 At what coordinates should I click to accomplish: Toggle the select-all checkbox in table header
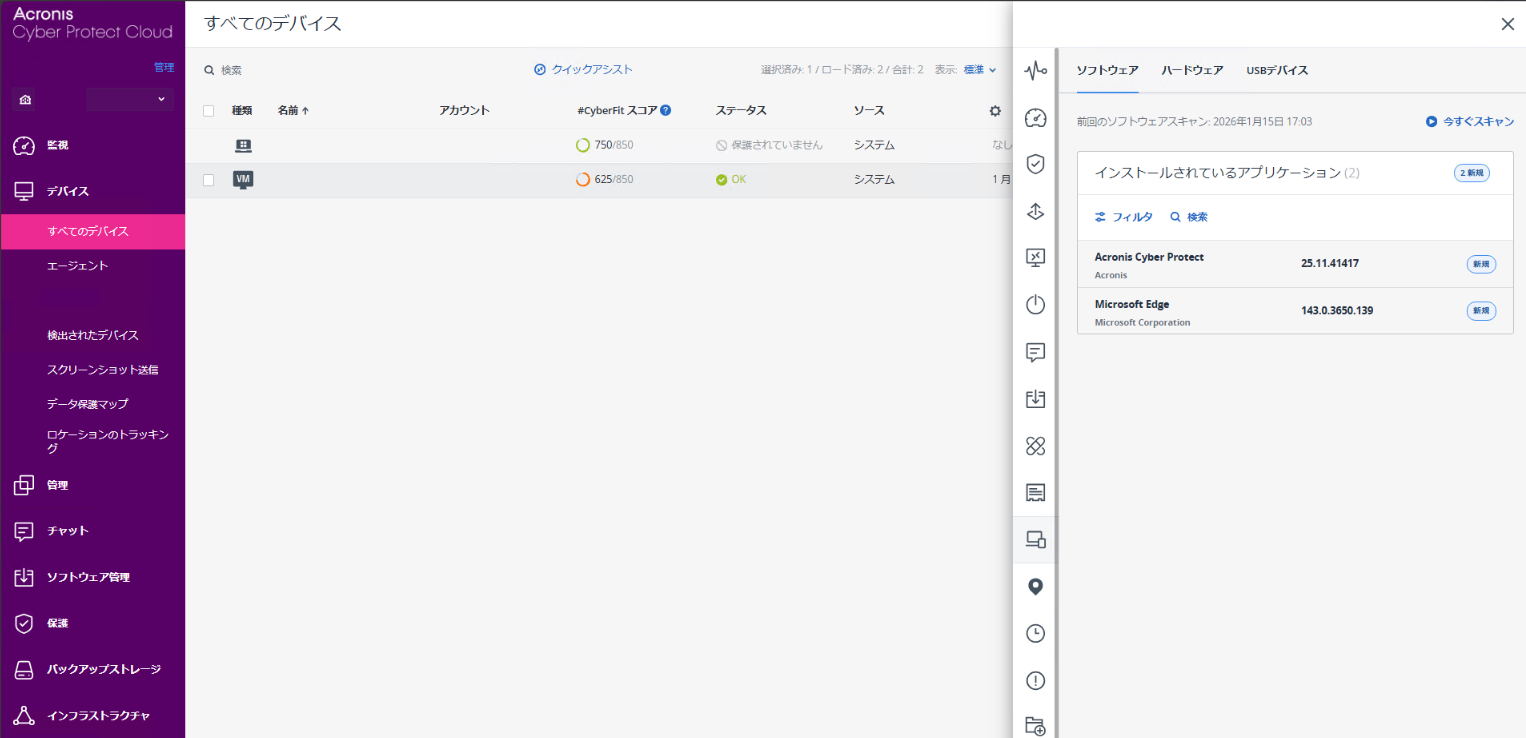click(x=209, y=111)
